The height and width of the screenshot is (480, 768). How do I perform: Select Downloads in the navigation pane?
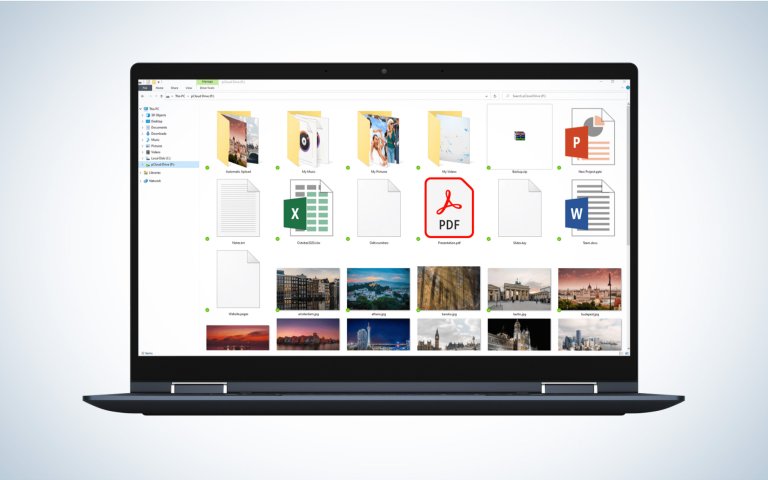[157, 134]
